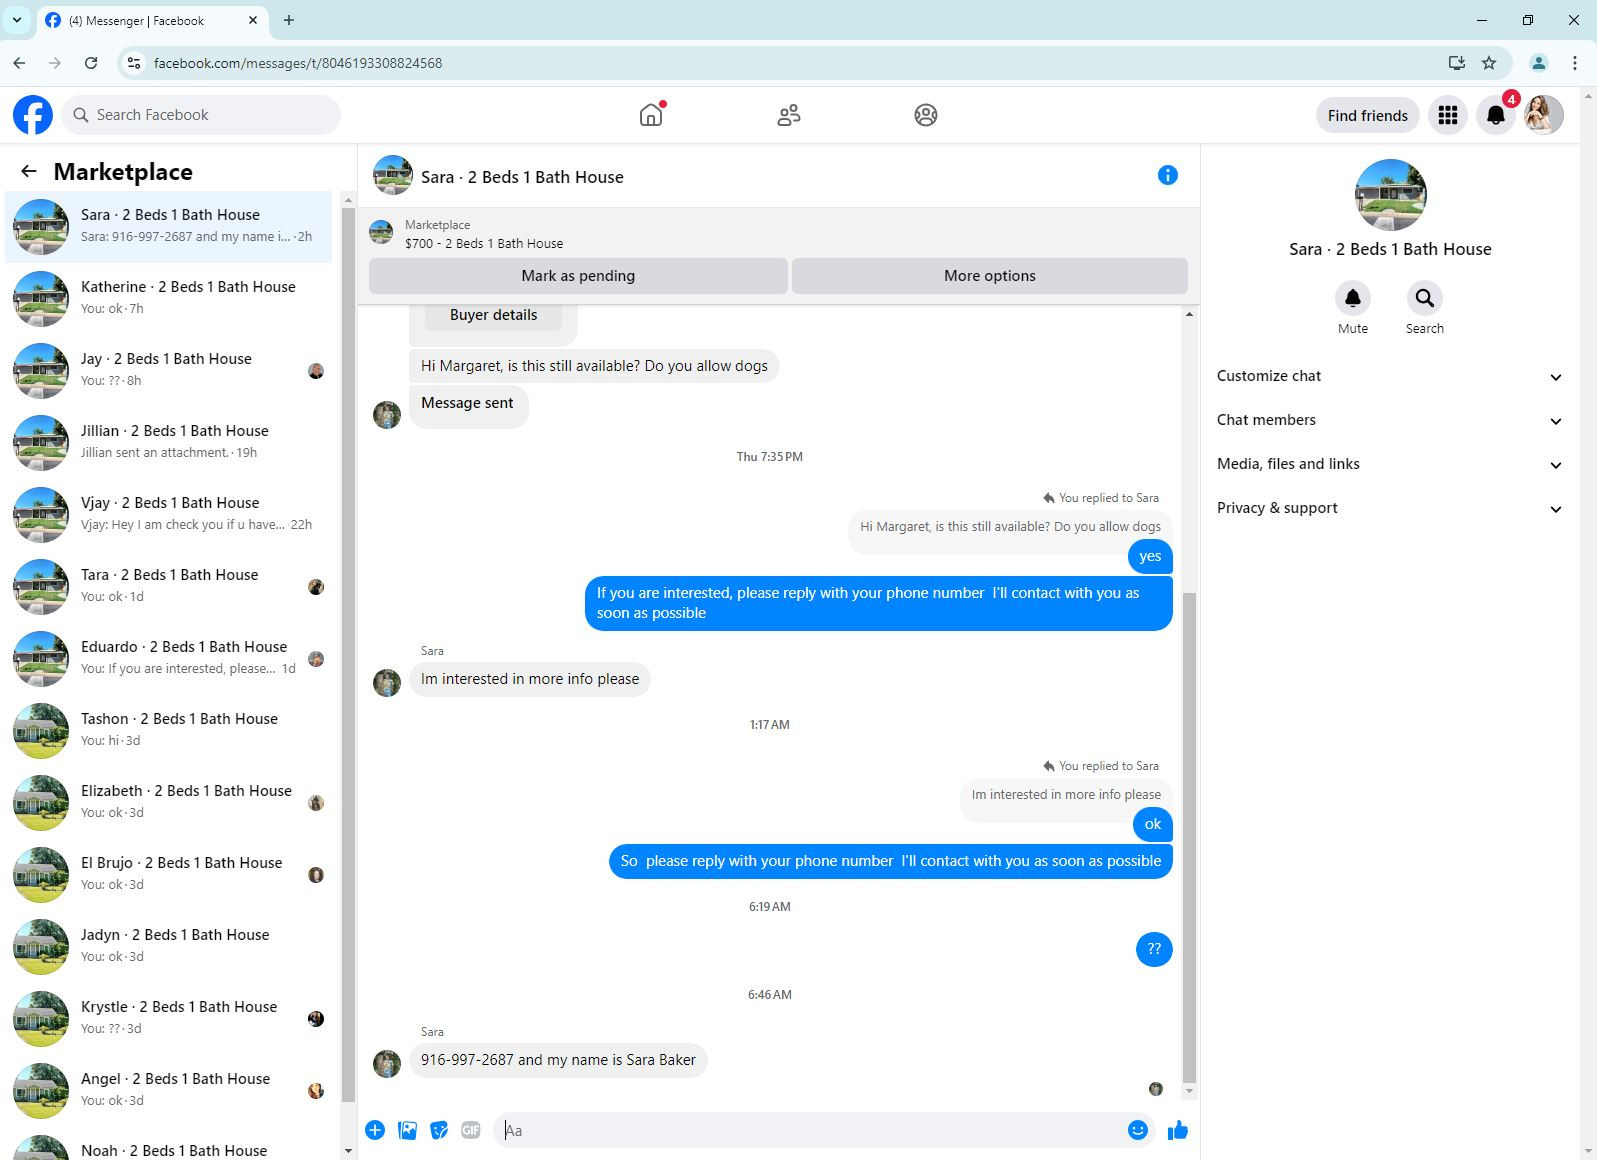This screenshot has width=1597, height=1160.
Task: Open Tara's chat conversation
Action: 168,586
